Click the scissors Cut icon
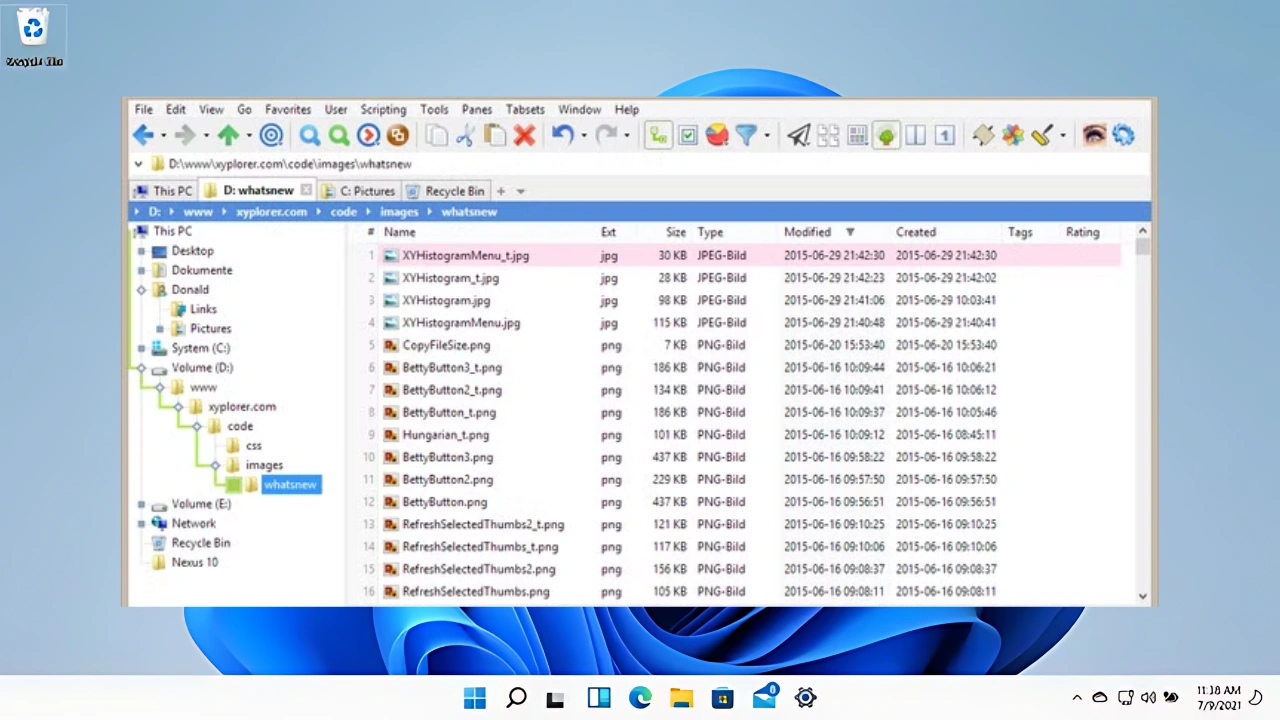Image resolution: width=1280 pixels, height=720 pixels. pos(465,135)
